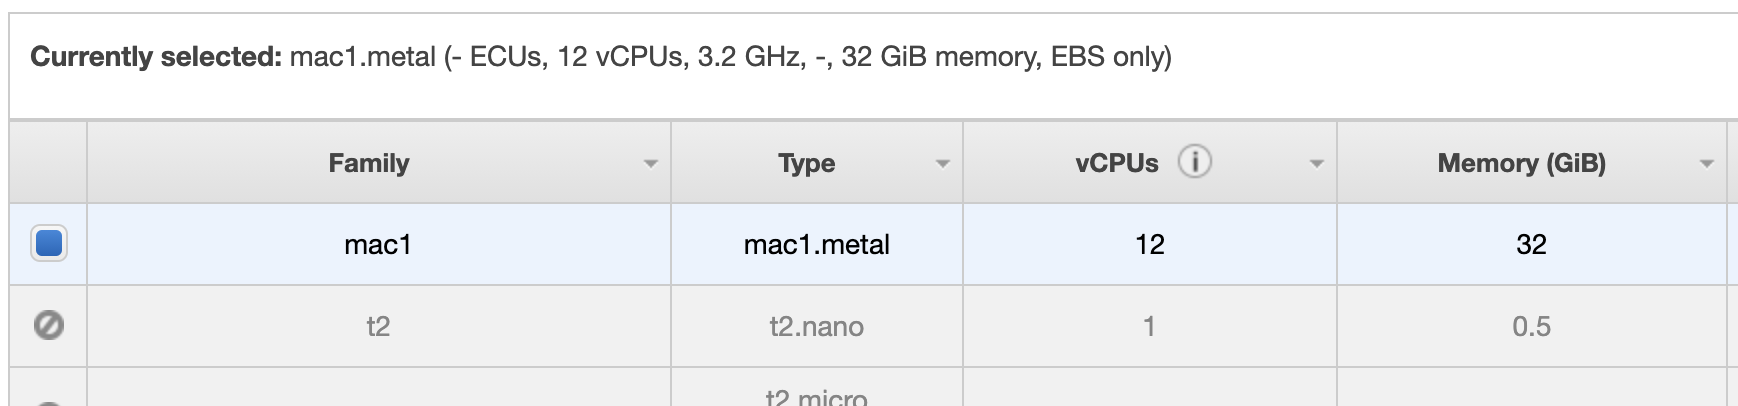This screenshot has height=406, width=1738.
Task: Open the vCPUs column sort dropdown arrow
Action: (x=1316, y=164)
